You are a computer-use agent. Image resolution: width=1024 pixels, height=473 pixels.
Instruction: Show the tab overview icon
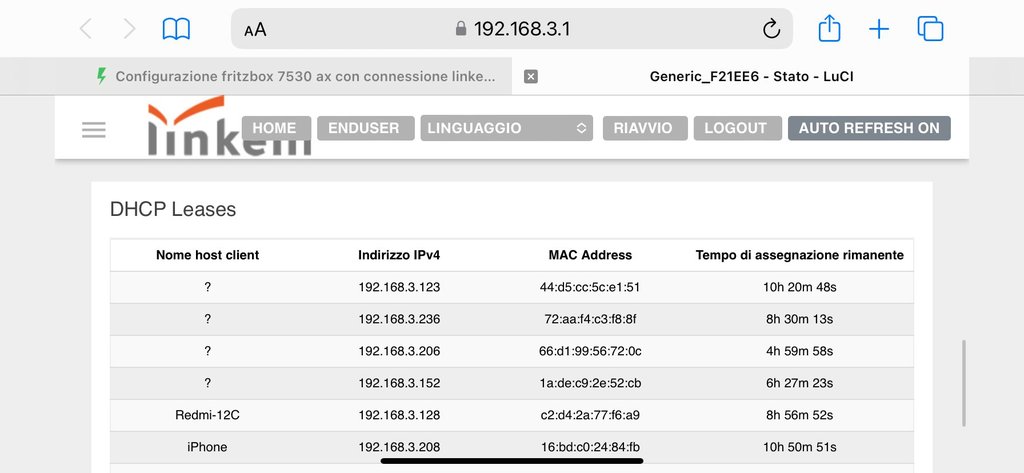930,29
